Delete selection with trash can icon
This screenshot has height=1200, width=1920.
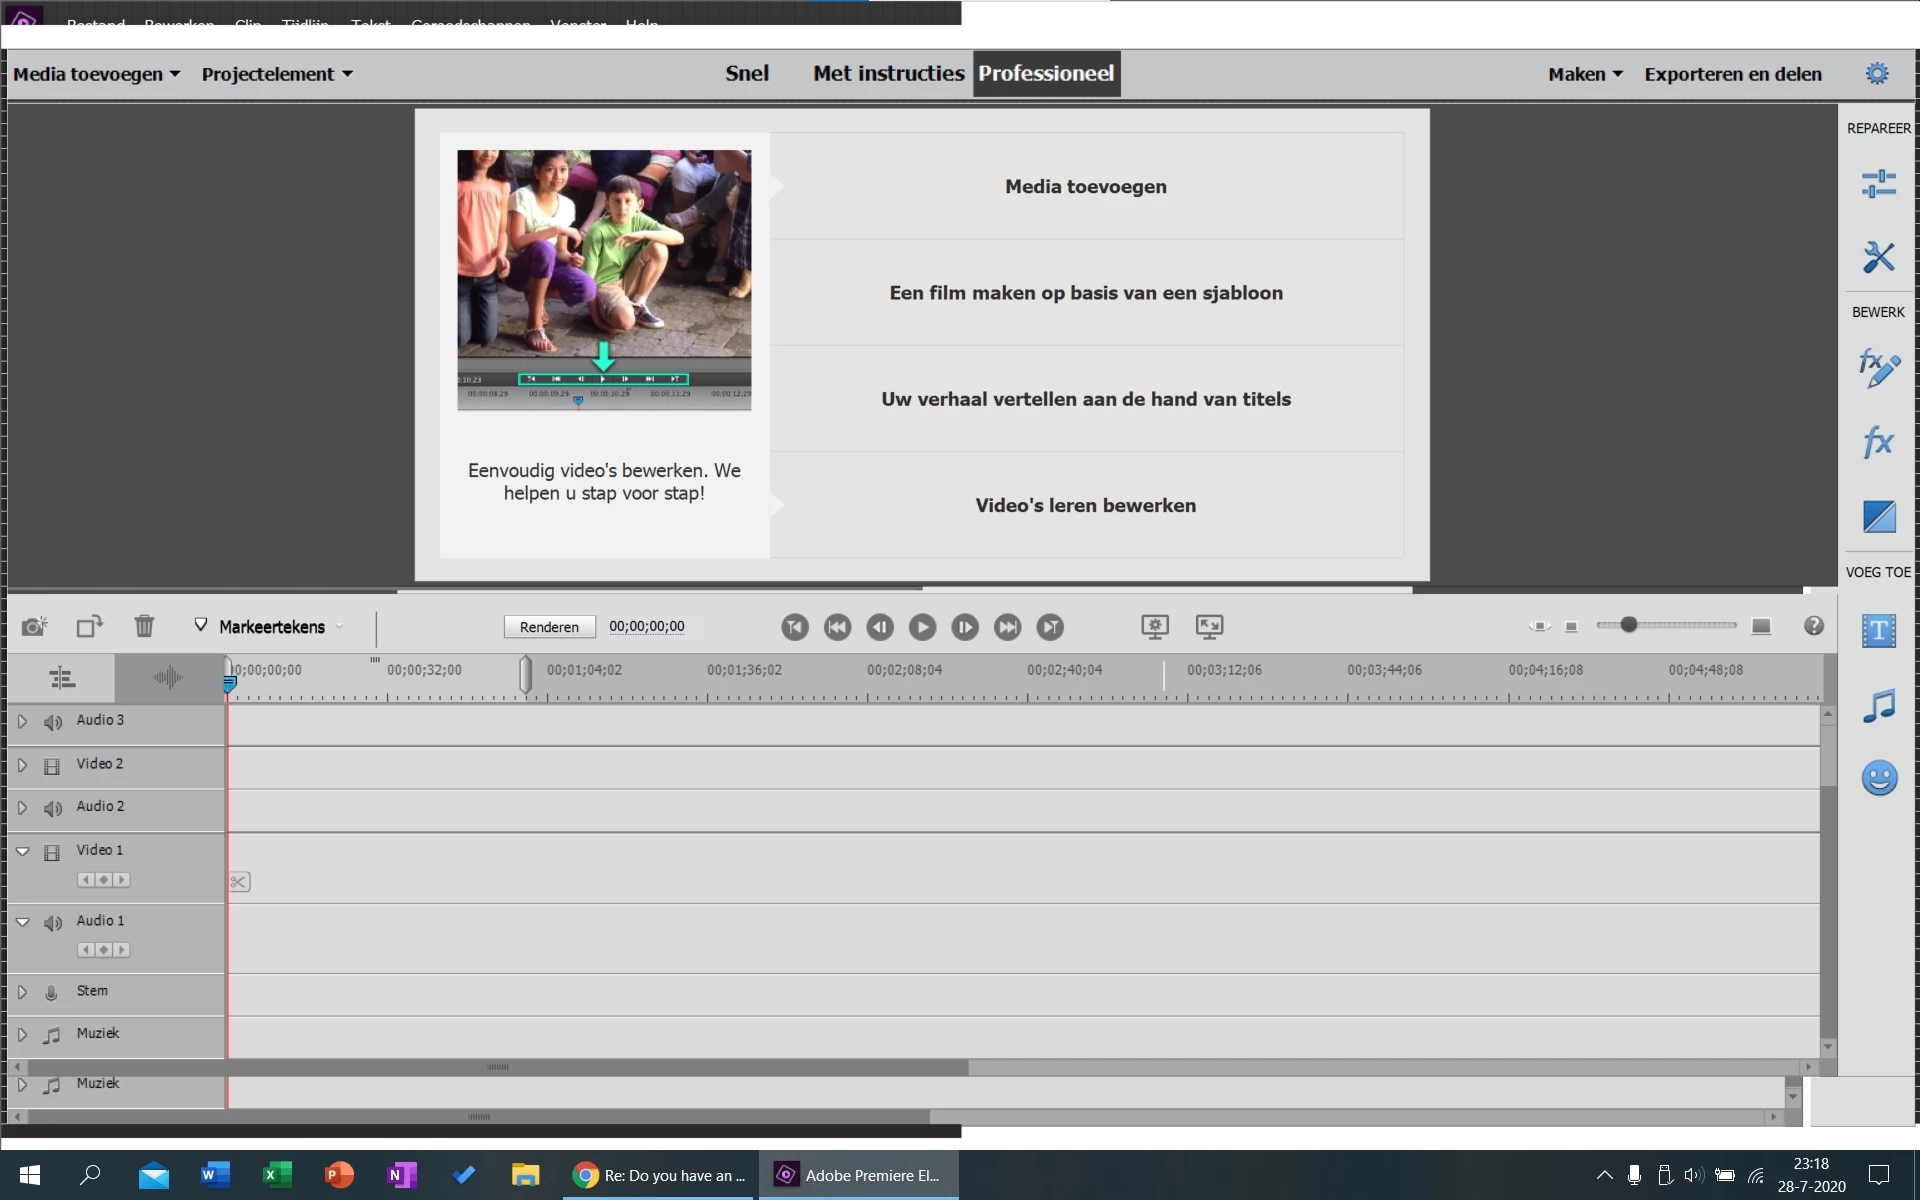tap(144, 627)
